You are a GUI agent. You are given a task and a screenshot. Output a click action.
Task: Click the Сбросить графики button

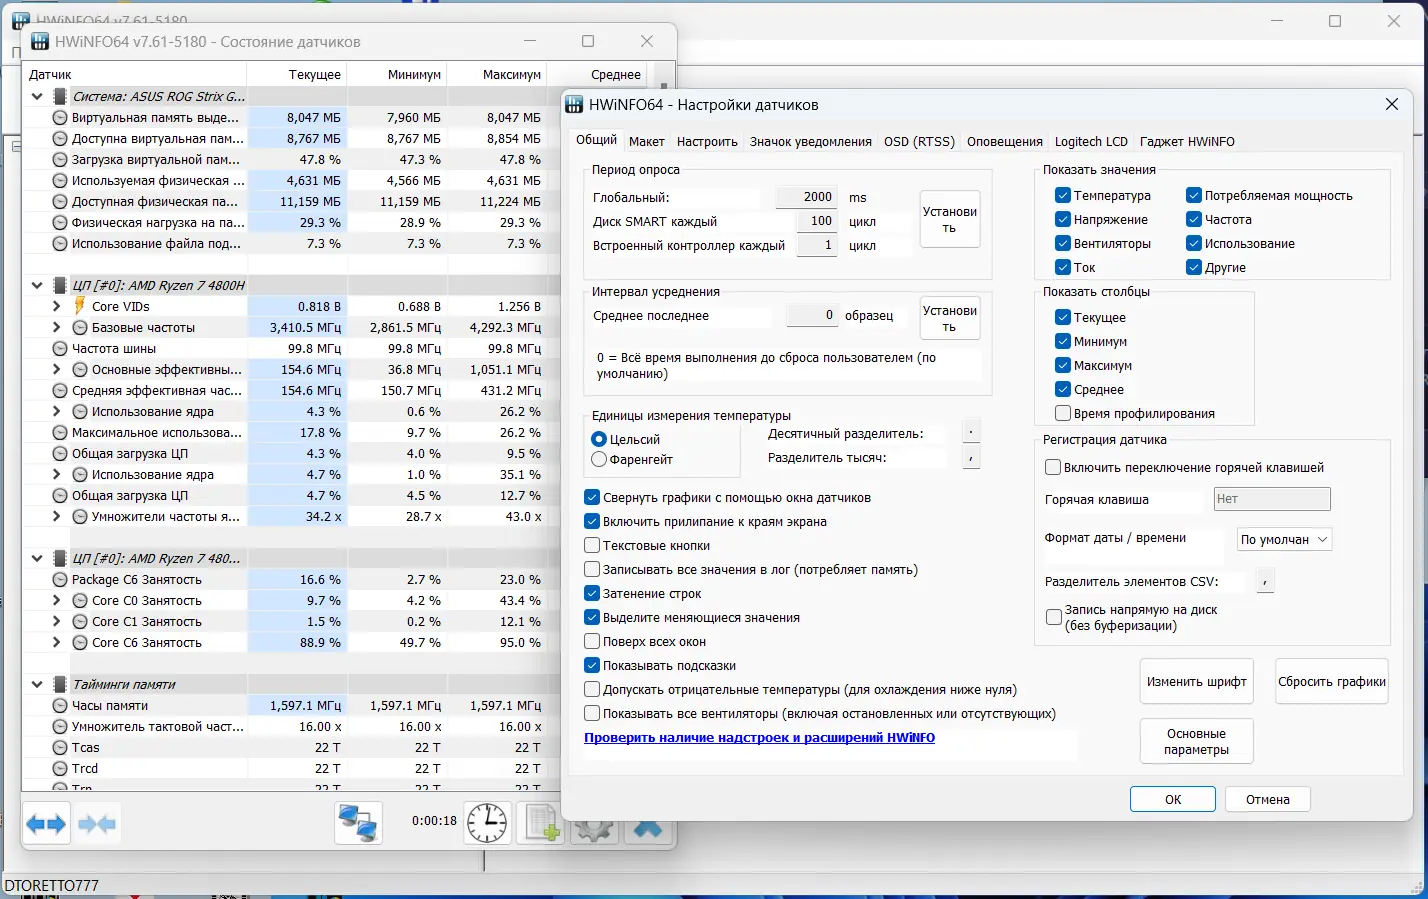(1332, 681)
